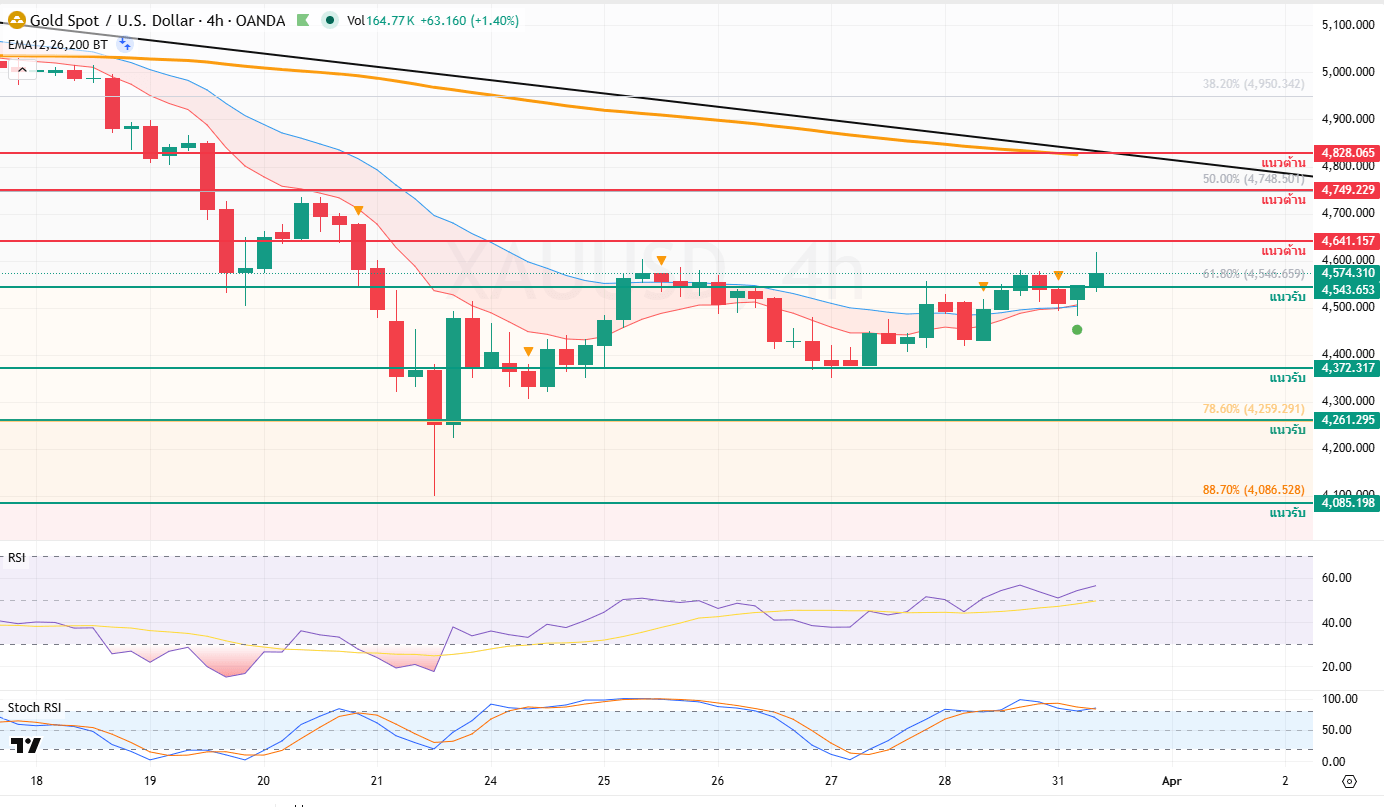This screenshot has width=1384, height=807.
Task: Click the TradingView logo at bottom left
Action: (x=25, y=746)
